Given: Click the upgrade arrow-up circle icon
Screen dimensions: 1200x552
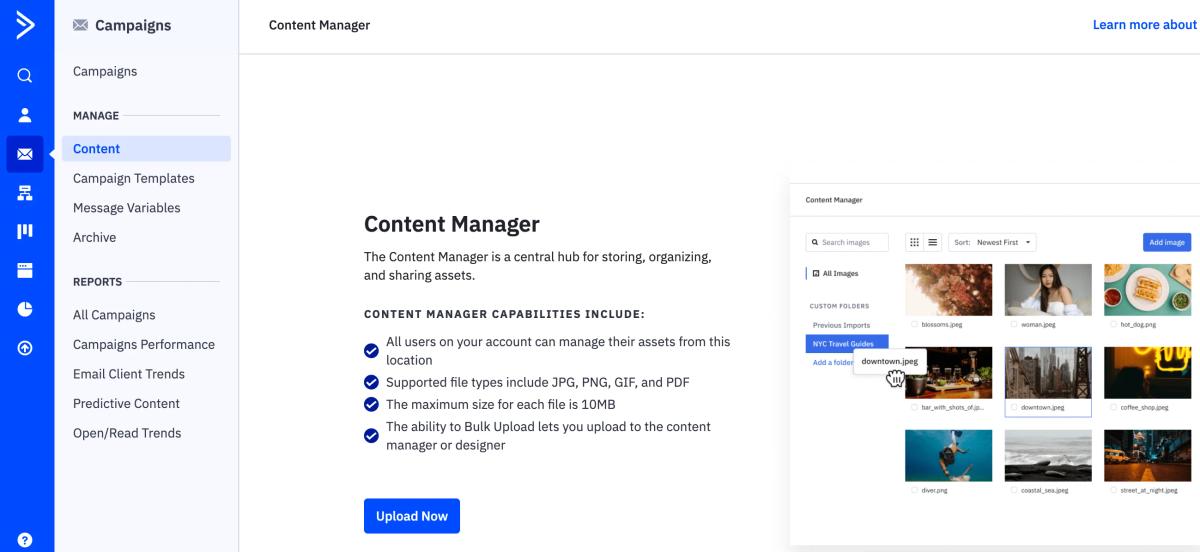Looking at the screenshot, I should (25, 348).
